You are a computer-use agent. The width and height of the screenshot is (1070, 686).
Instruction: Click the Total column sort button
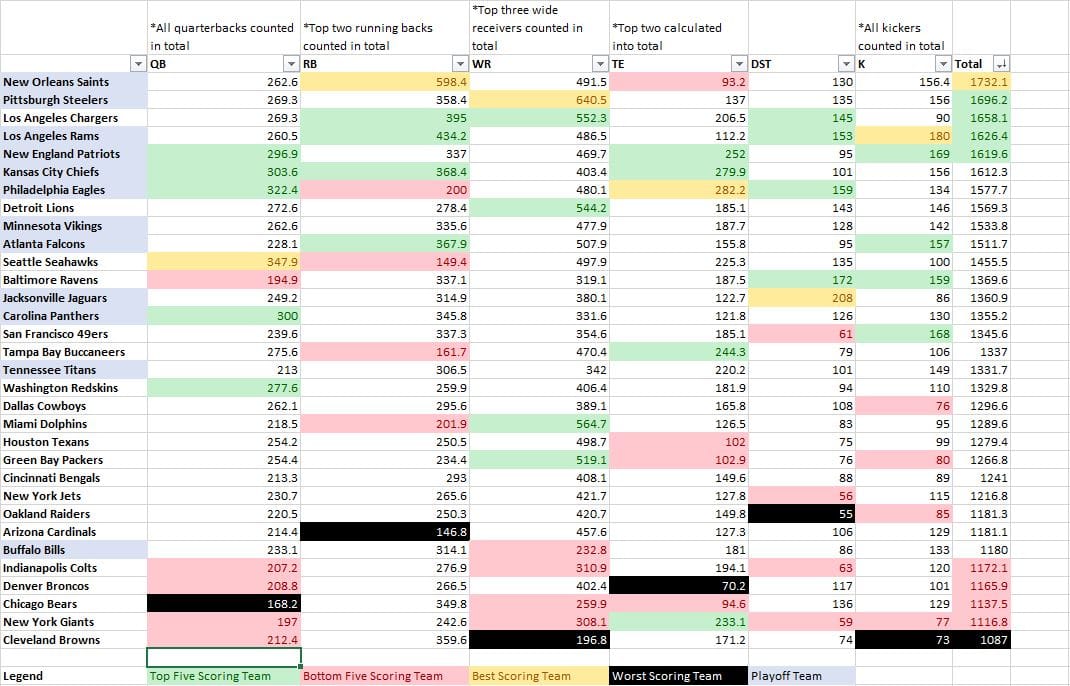(x=999, y=64)
